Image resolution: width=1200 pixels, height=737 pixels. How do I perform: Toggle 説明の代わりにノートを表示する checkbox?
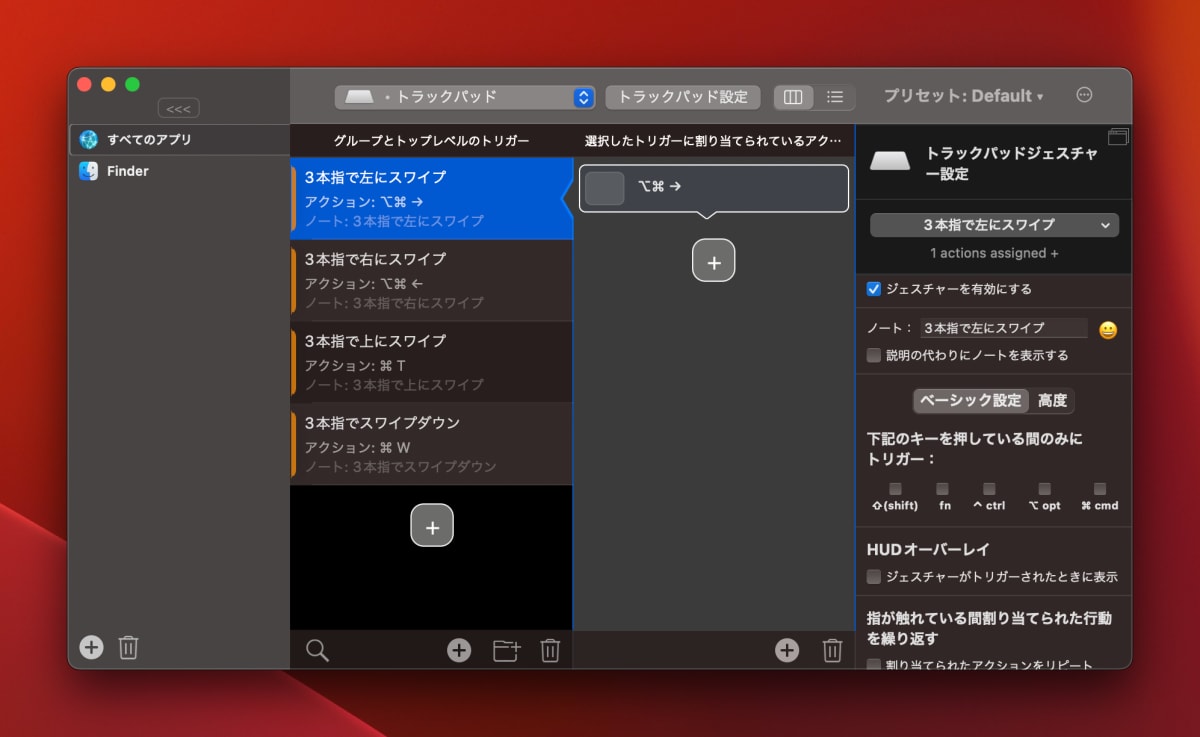pyautogui.click(x=874, y=355)
